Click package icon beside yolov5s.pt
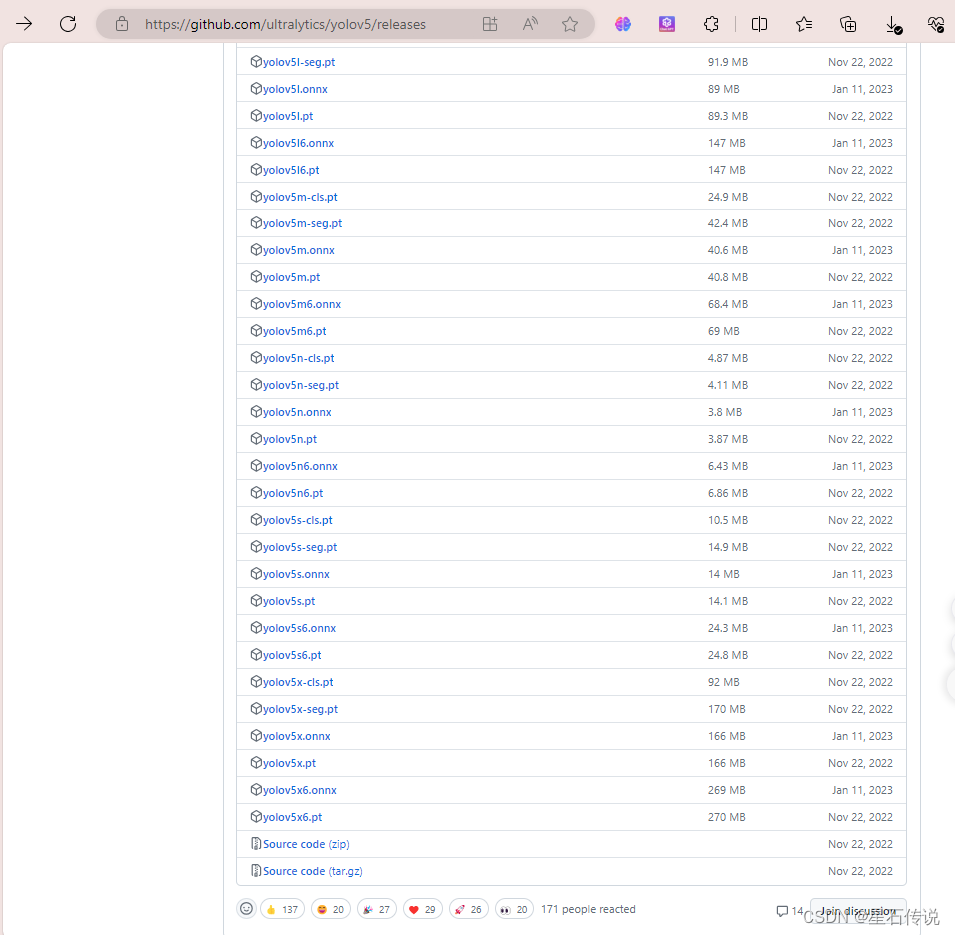The image size is (955, 935). coord(256,601)
